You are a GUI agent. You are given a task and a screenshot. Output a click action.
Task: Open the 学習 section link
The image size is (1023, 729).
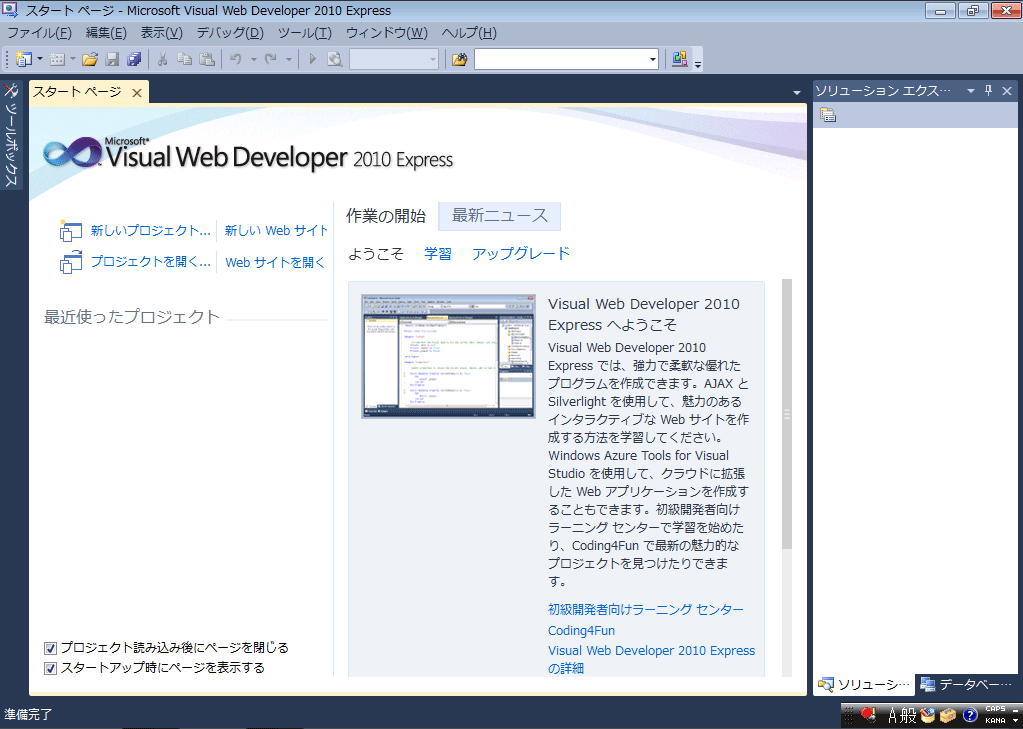pyautogui.click(x=438, y=253)
